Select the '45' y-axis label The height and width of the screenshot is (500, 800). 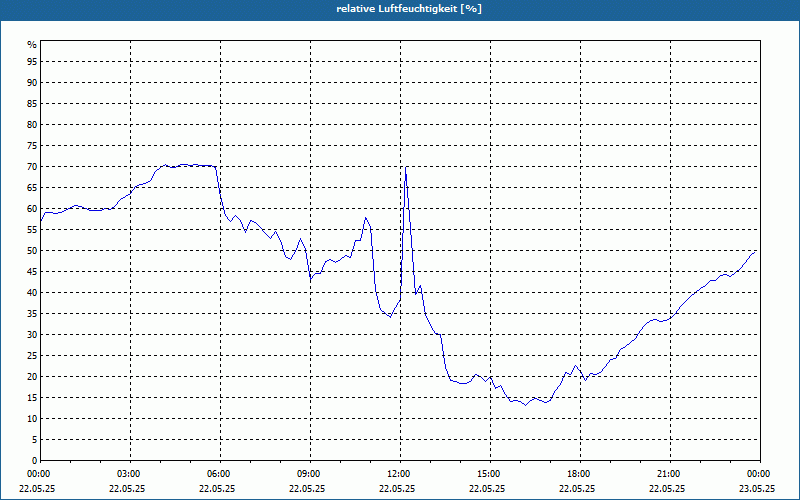point(32,272)
